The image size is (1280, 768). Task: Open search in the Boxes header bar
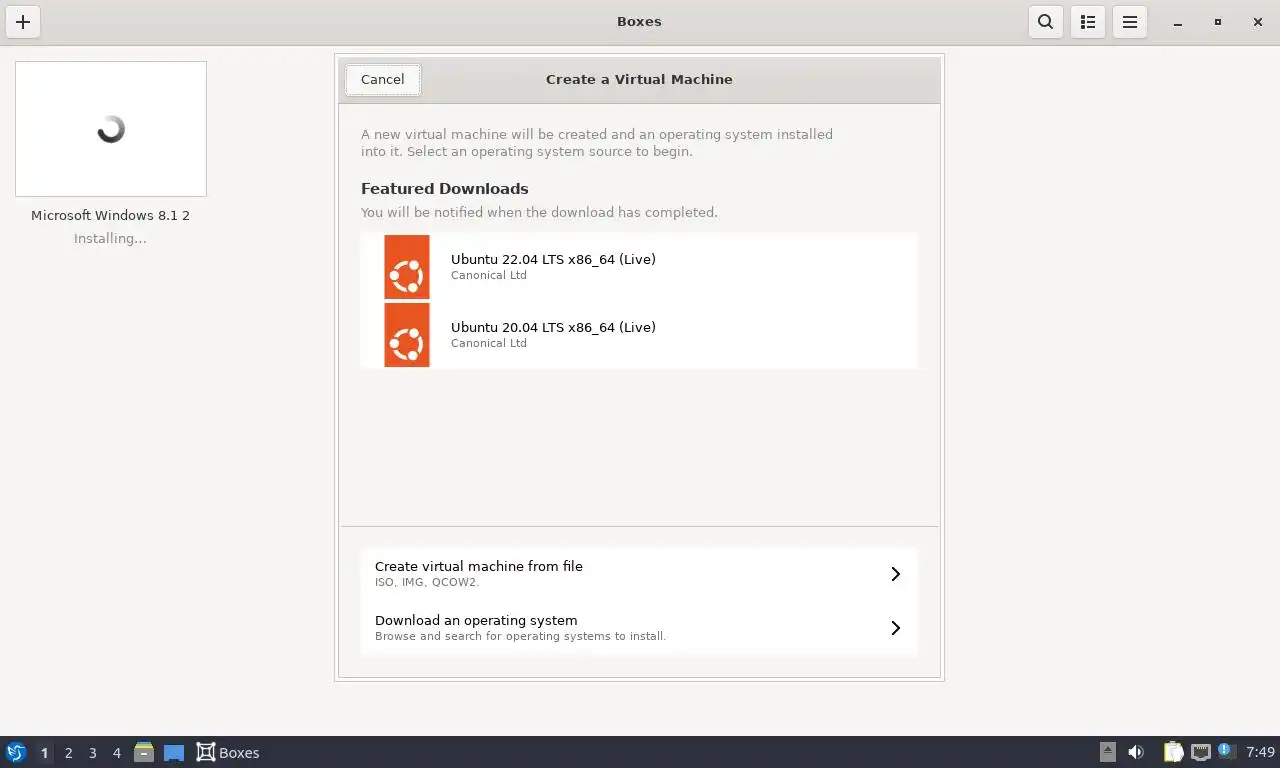coord(1046,22)
